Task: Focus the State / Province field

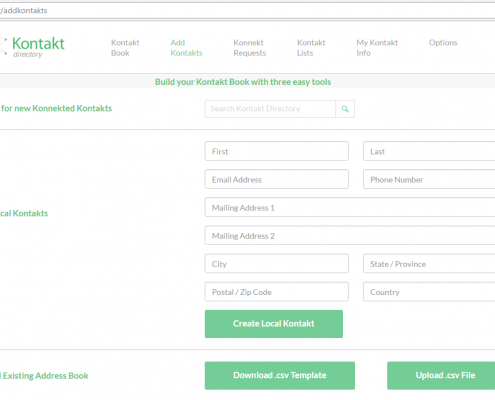Action: 429,264
